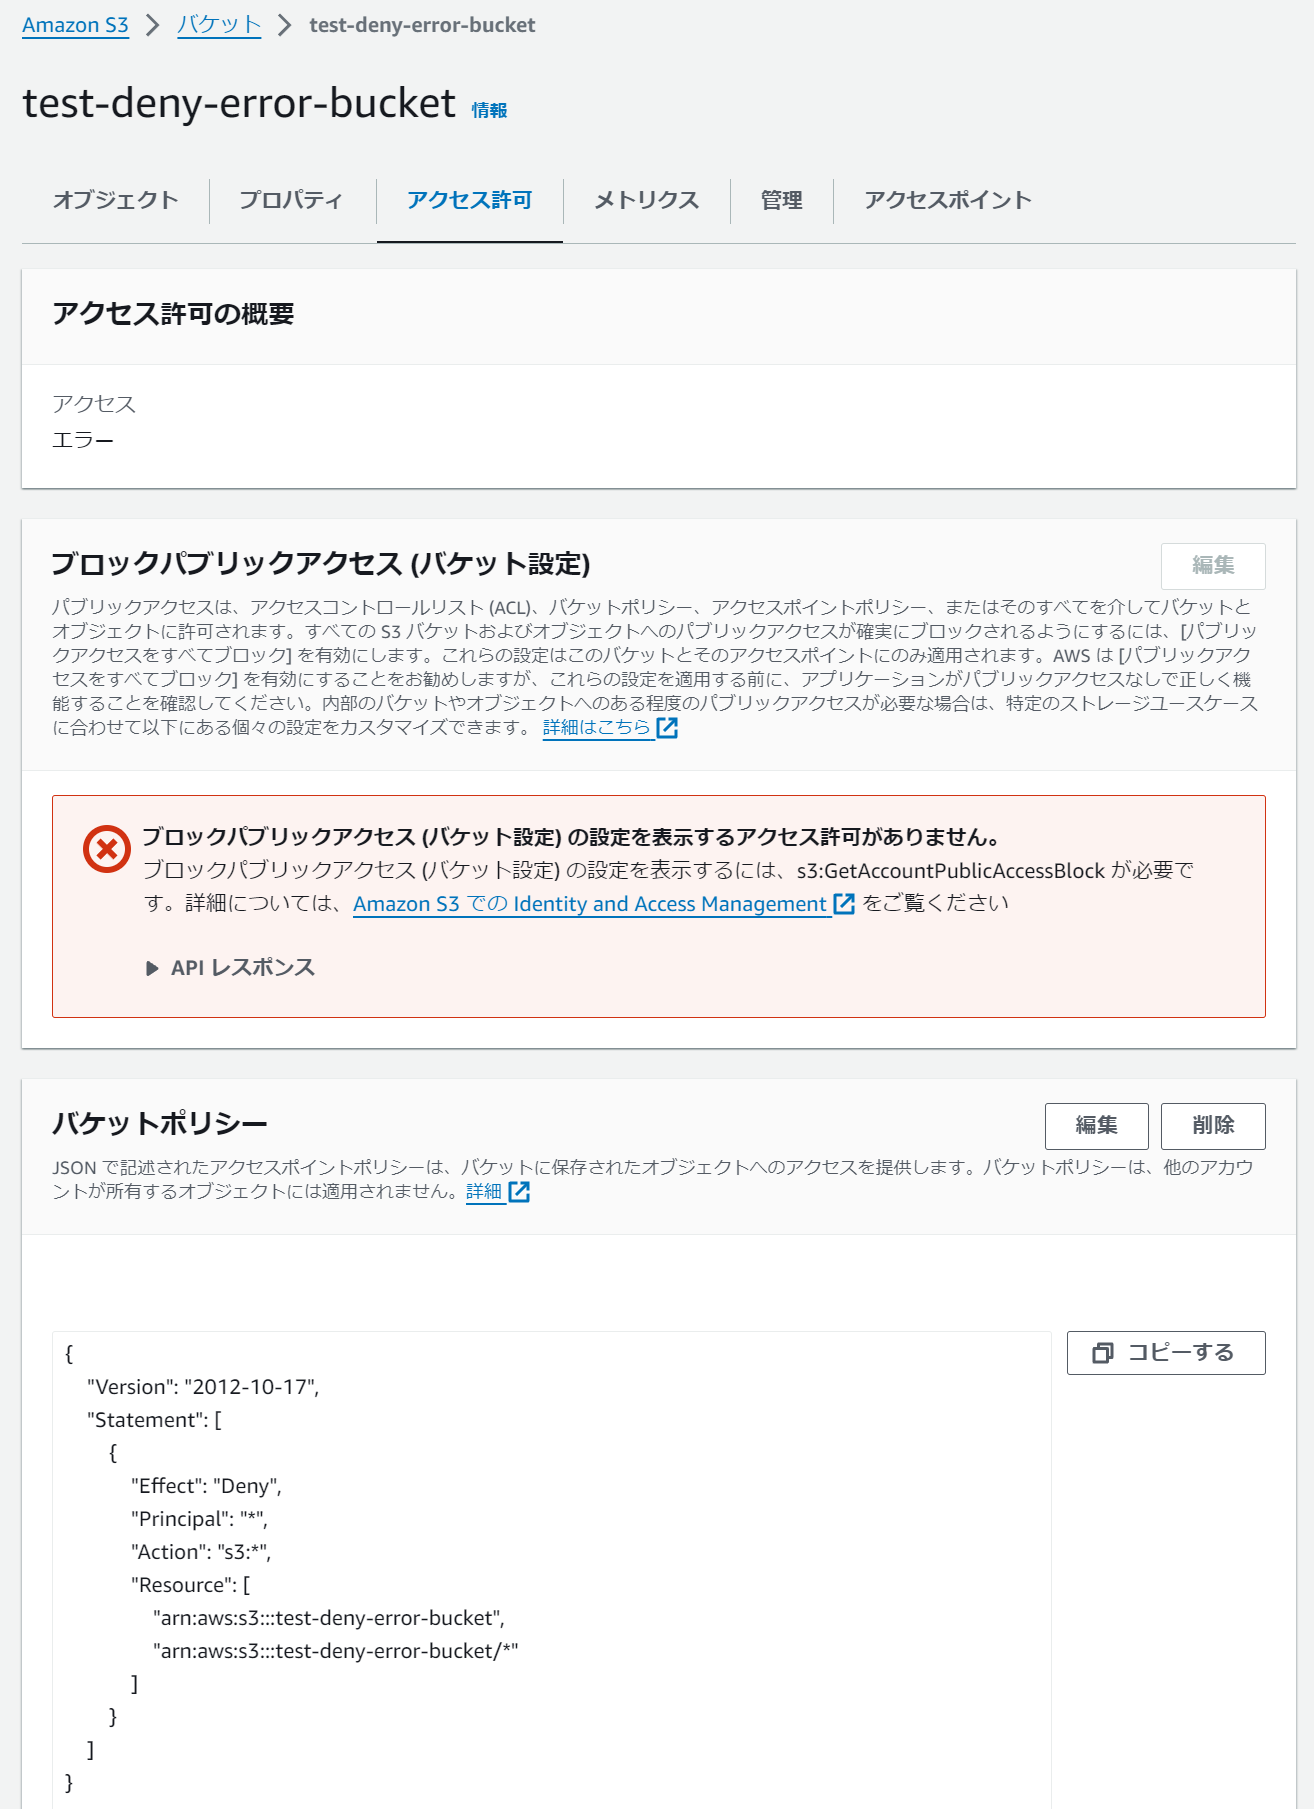
Task: Open the 詳細 link under バケットポリシー
Action: [x=484, y=1191]
